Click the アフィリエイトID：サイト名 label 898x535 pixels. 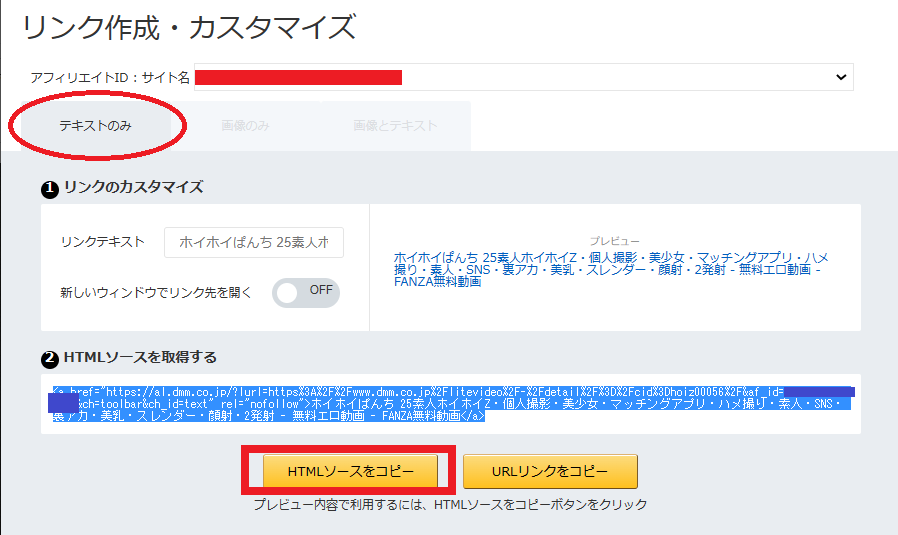click(110, 77)
